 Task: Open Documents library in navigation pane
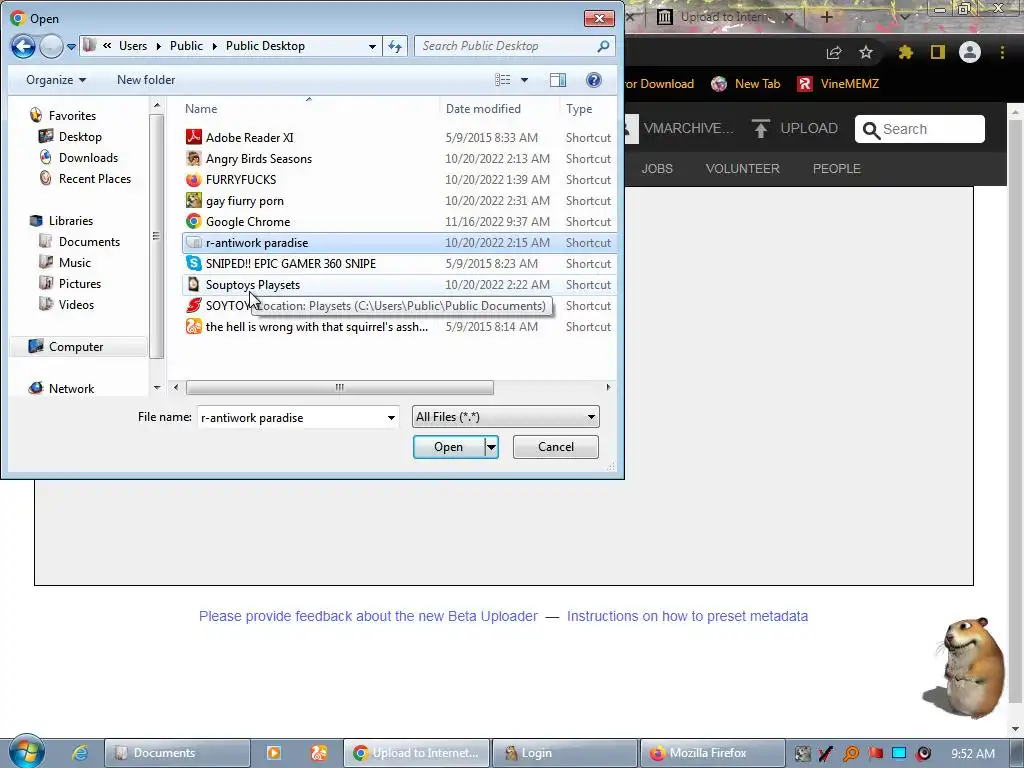(89, 242)
